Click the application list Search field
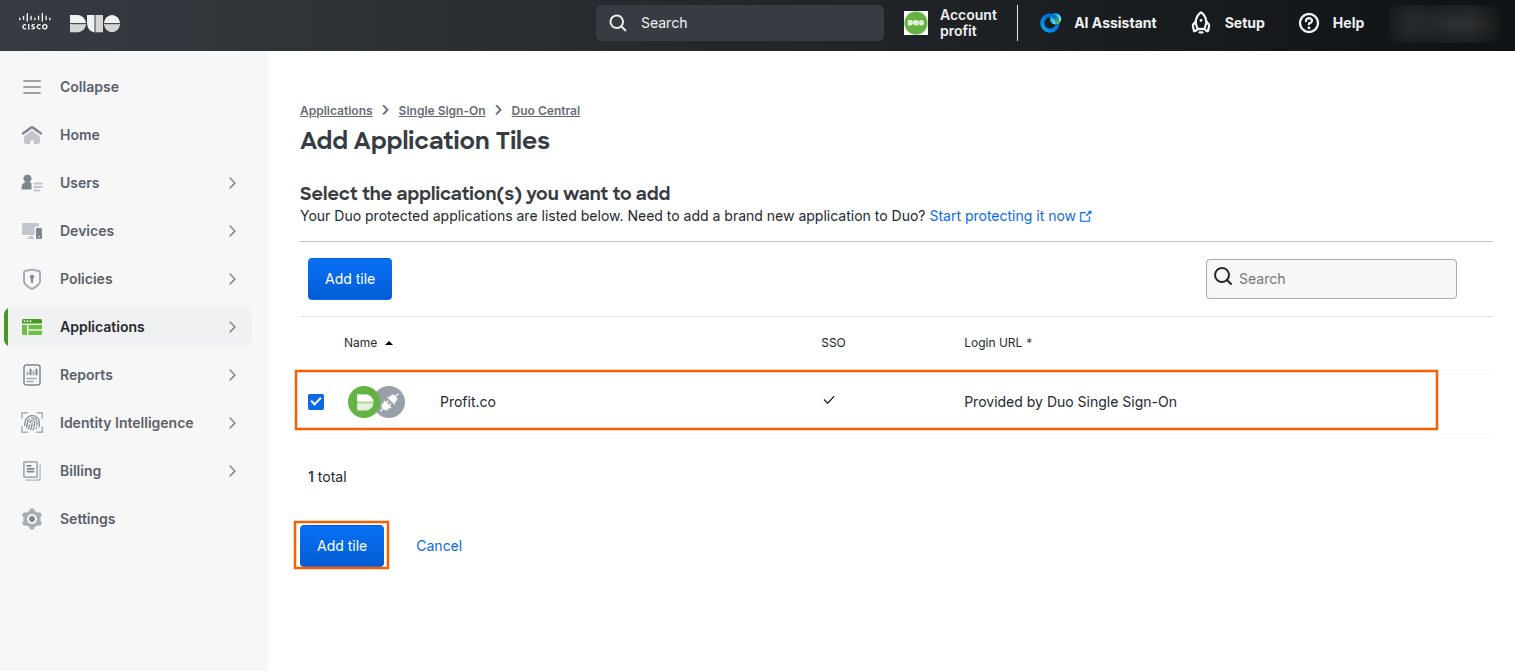Screen dimensions: 1515x671 click(x=1331, y=279)
